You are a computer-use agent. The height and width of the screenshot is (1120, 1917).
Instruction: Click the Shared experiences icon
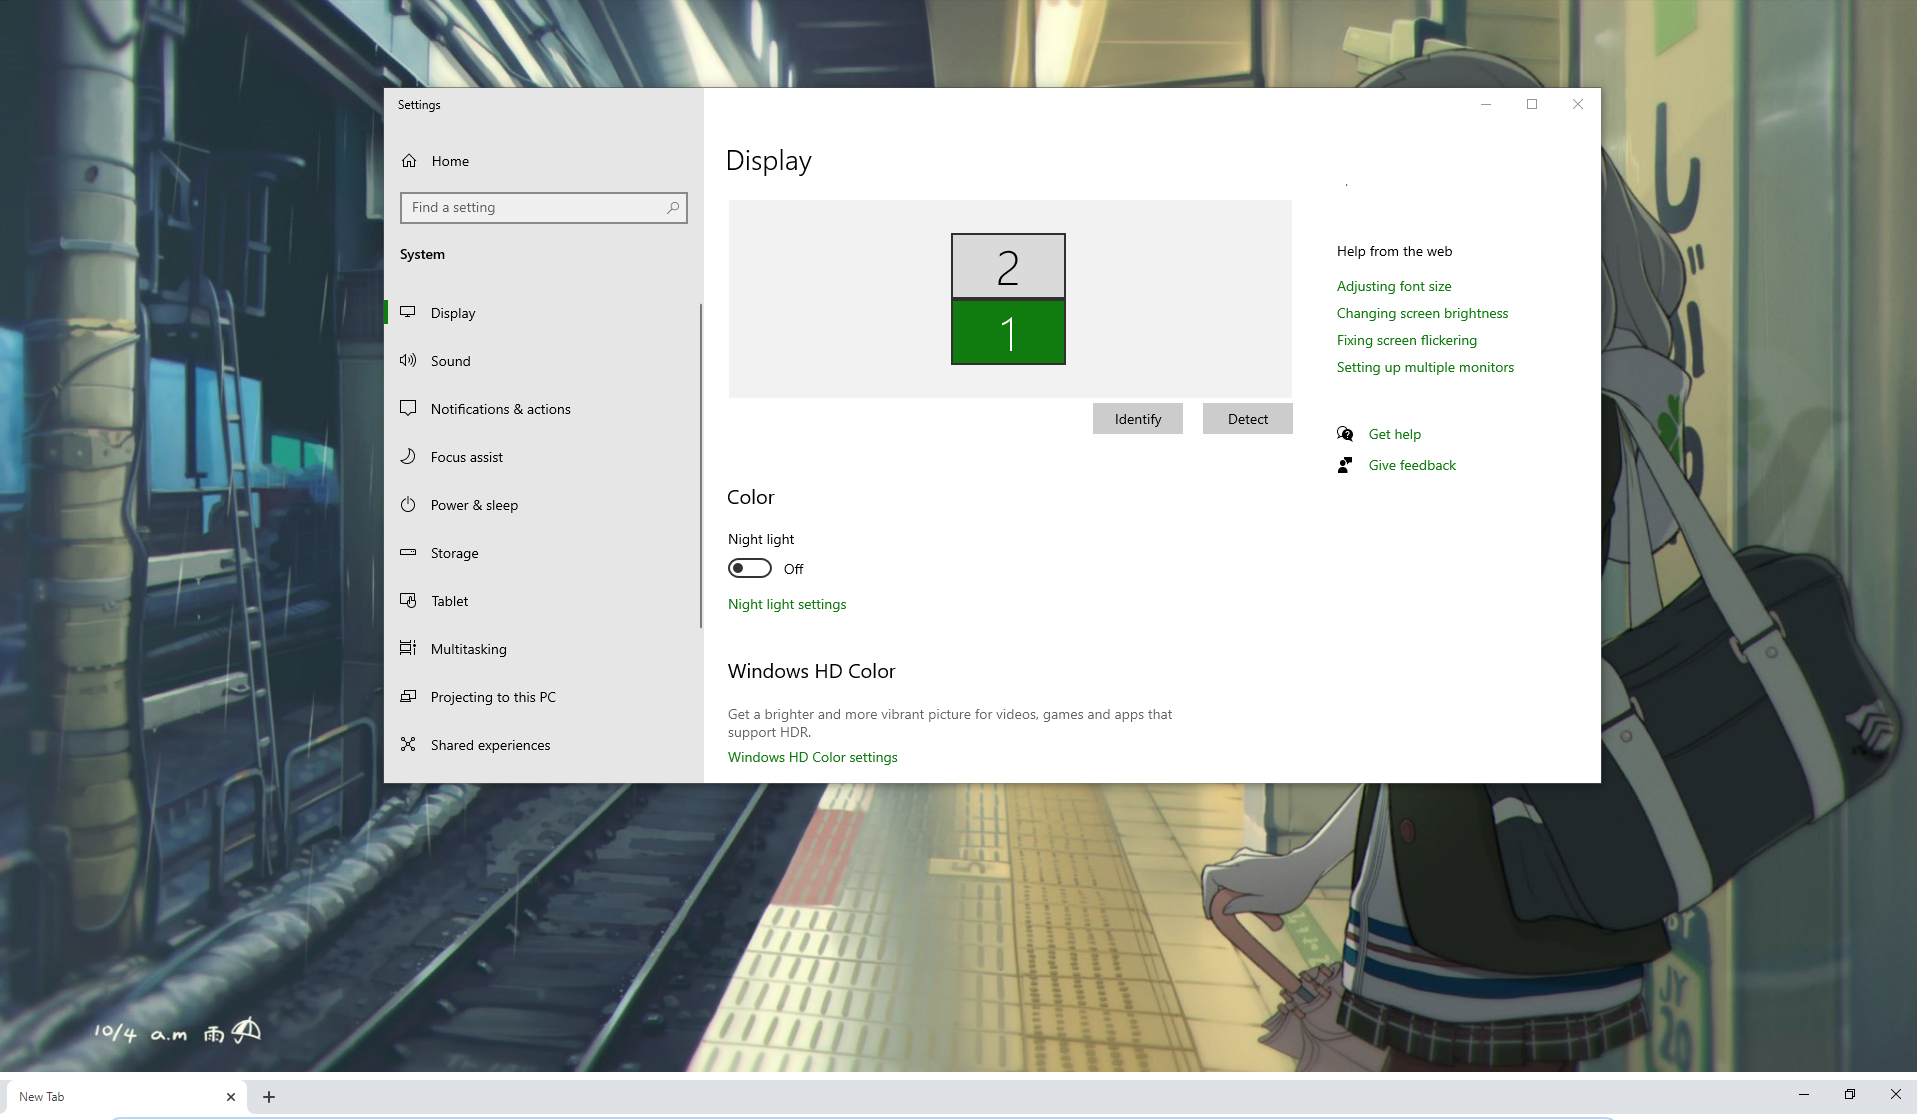click(408, 744)
